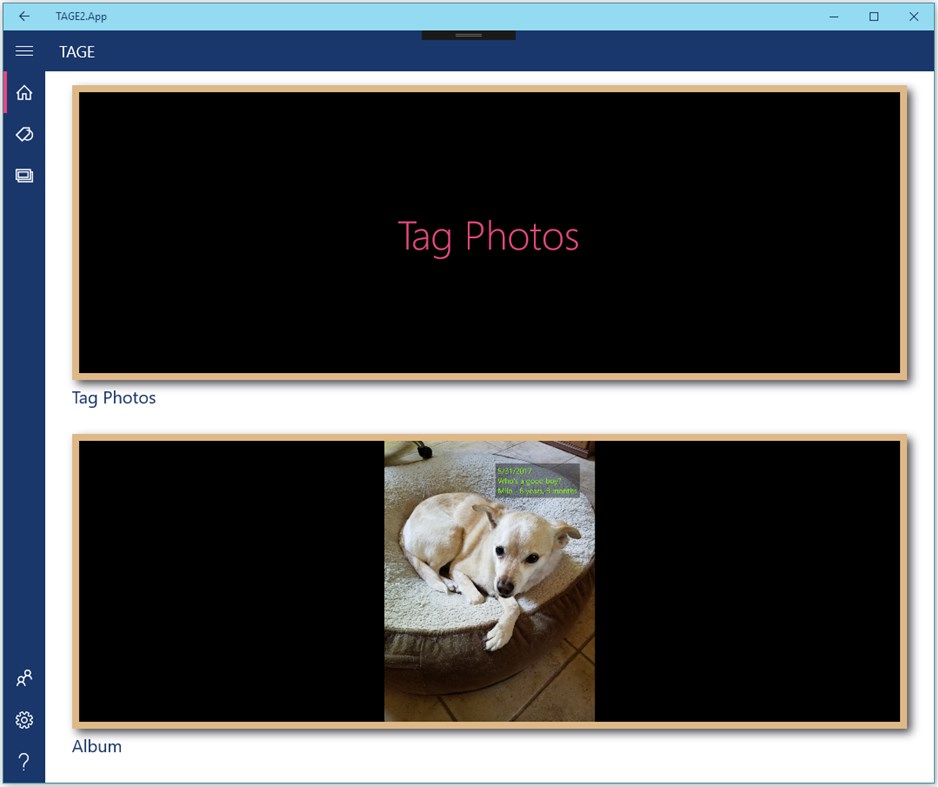Expand the navigation pane with hamburger menu
The image size is (938, 787).
click(24, 50)
